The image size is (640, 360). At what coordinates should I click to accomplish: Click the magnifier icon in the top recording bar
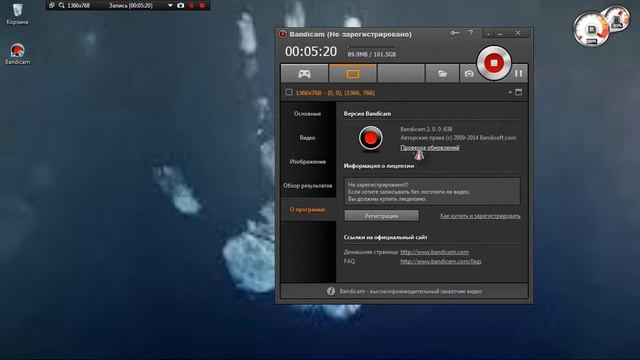click(61, 6)
